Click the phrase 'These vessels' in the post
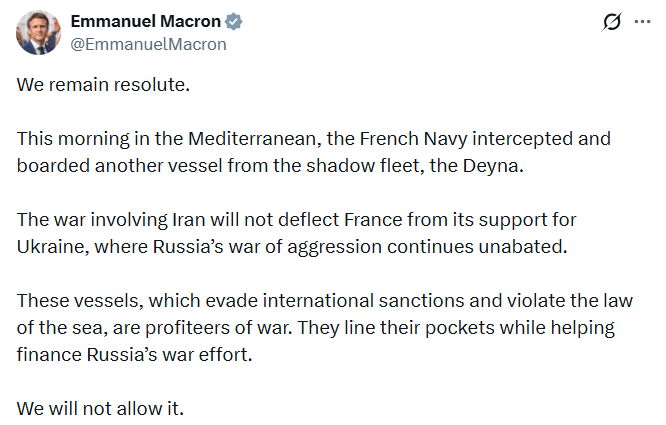 coord(70,299)
